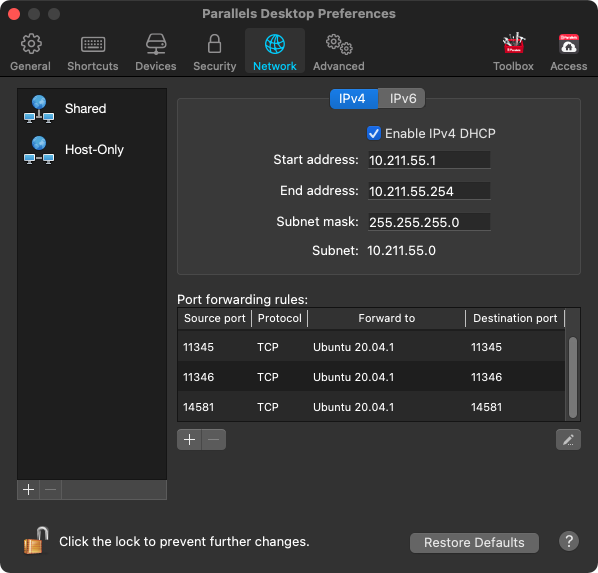Select source port 14581 cell
Viewport: 598px width, 573px height.
pyautogui.click(x=198, y=407)
